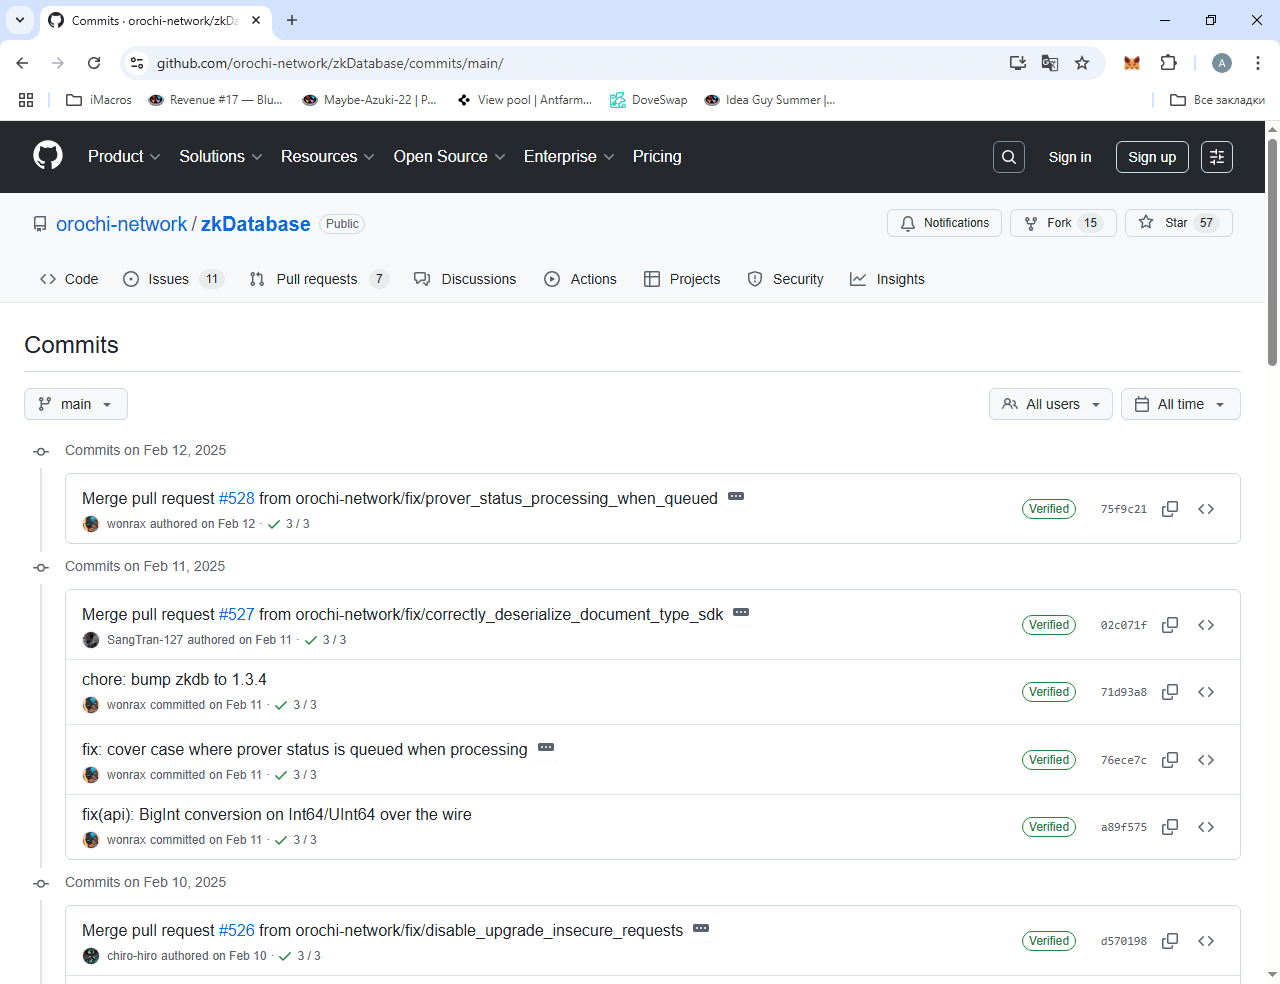Screen dimensions: 1280x984
Task: Copy full SHA for commit 02c071f
Action: click(x=1170, y=625)
